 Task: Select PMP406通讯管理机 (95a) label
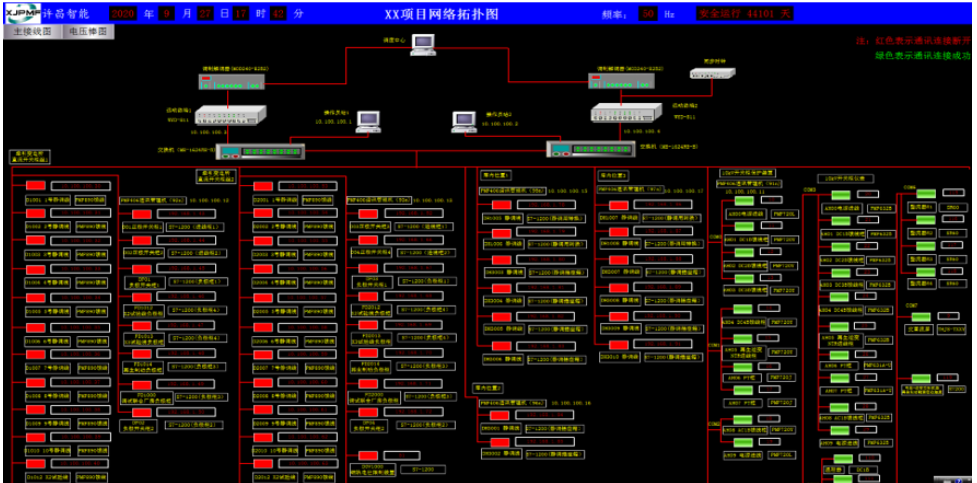coord(511,190)
